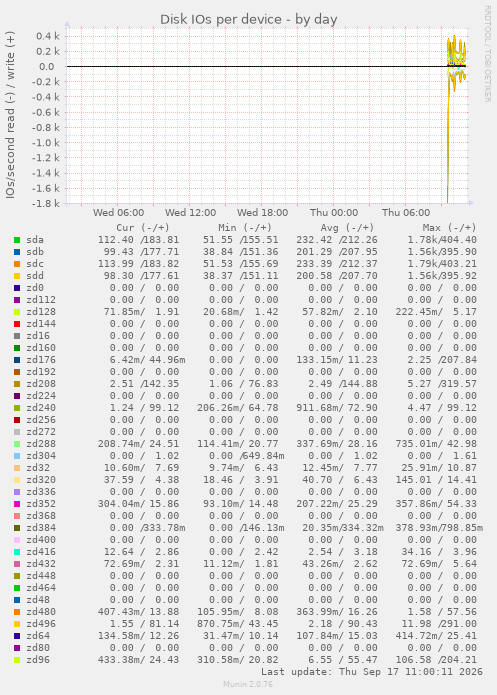Click the 'Max (-/+)' column header
497x695 pixels.
click(x=449, y=228)
